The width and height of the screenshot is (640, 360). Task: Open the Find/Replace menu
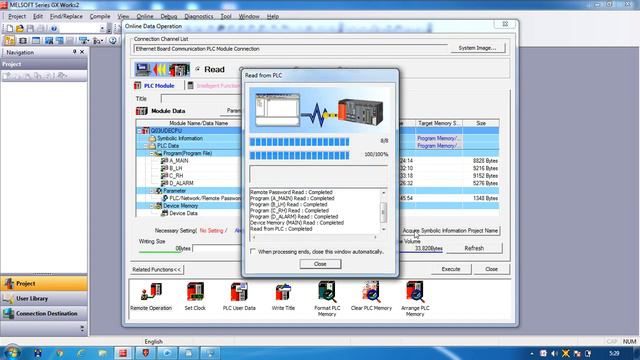(66, 16)
